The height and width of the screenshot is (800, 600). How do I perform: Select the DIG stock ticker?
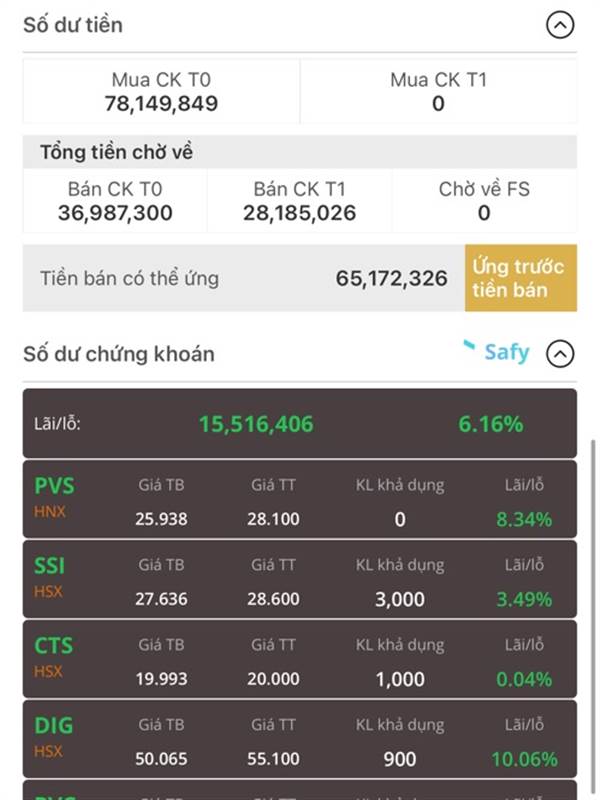pyautogui.click(x=54, y=726)
